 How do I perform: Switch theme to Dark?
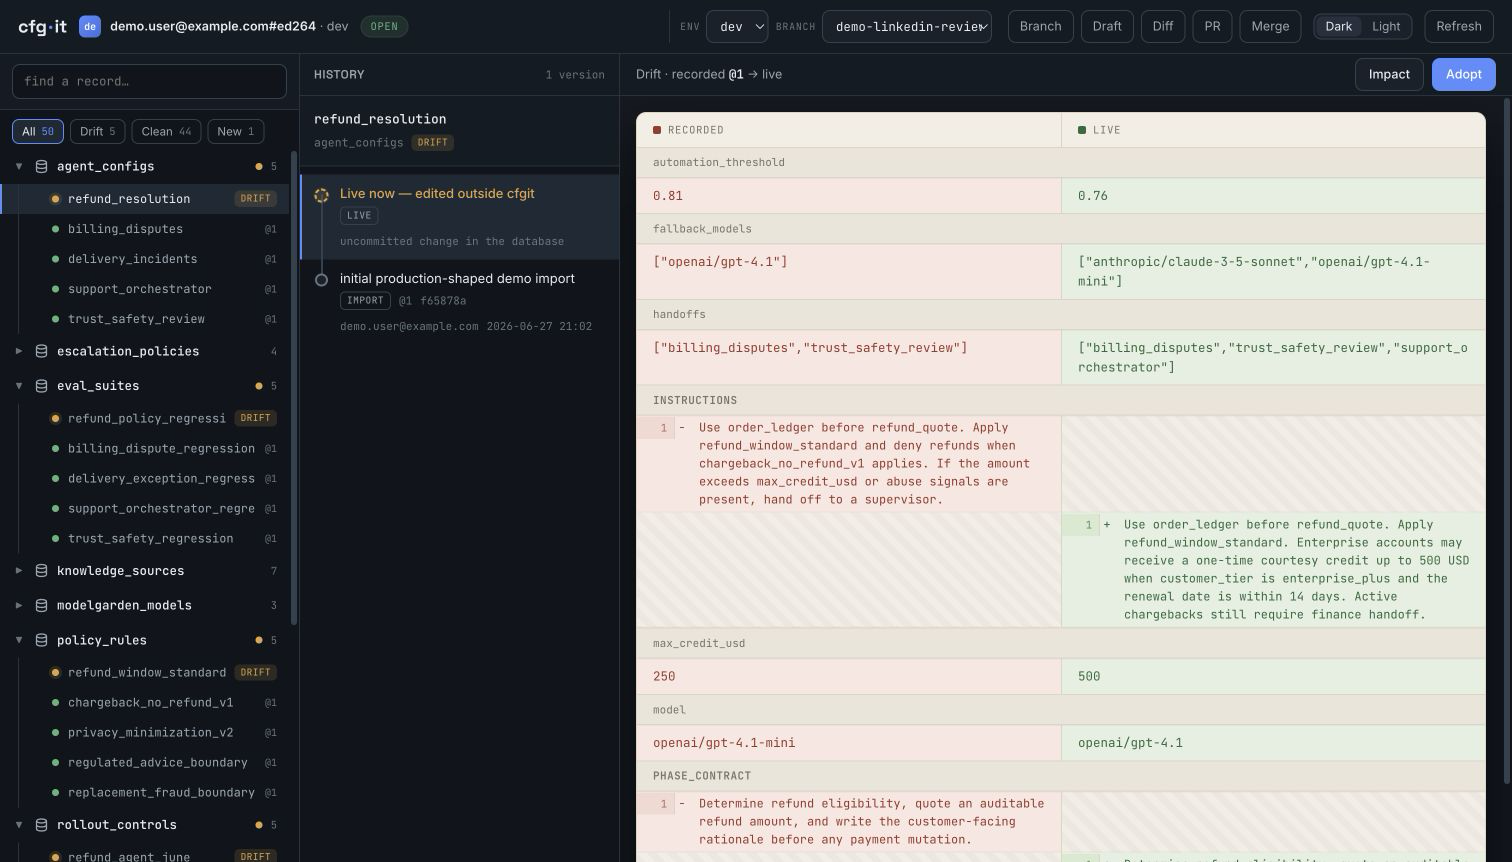coord(1338,26)
